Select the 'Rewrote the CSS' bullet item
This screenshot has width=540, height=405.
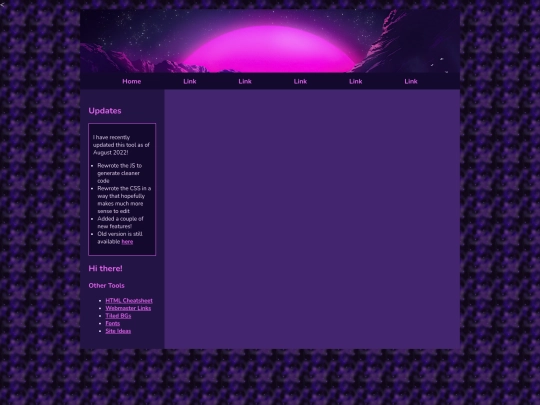coord(124,200)
